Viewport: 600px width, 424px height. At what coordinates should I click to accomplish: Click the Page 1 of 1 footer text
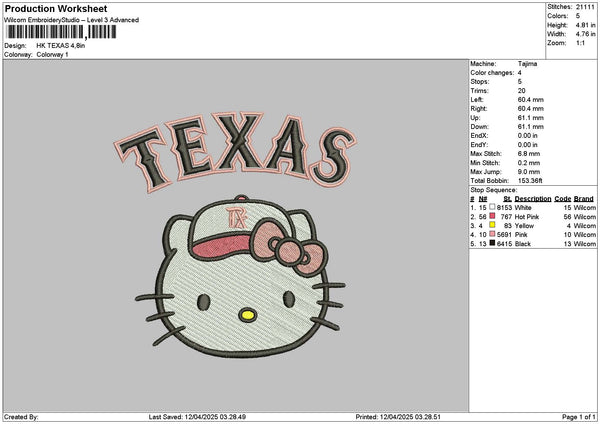(576, 416)
